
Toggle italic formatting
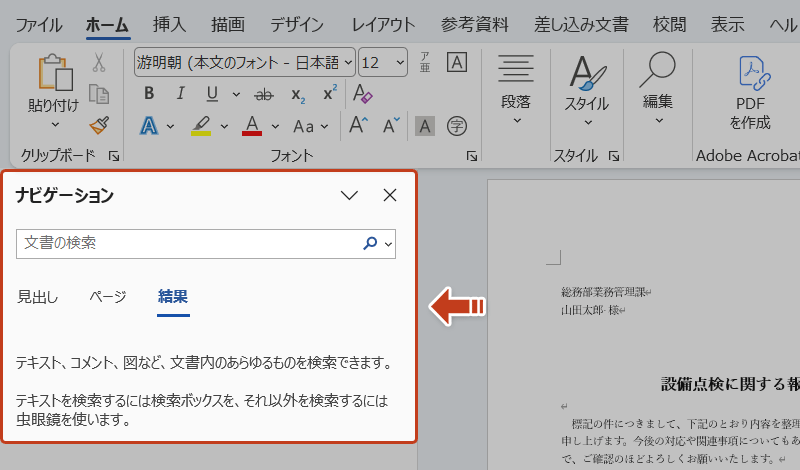[x=180, y=93]
